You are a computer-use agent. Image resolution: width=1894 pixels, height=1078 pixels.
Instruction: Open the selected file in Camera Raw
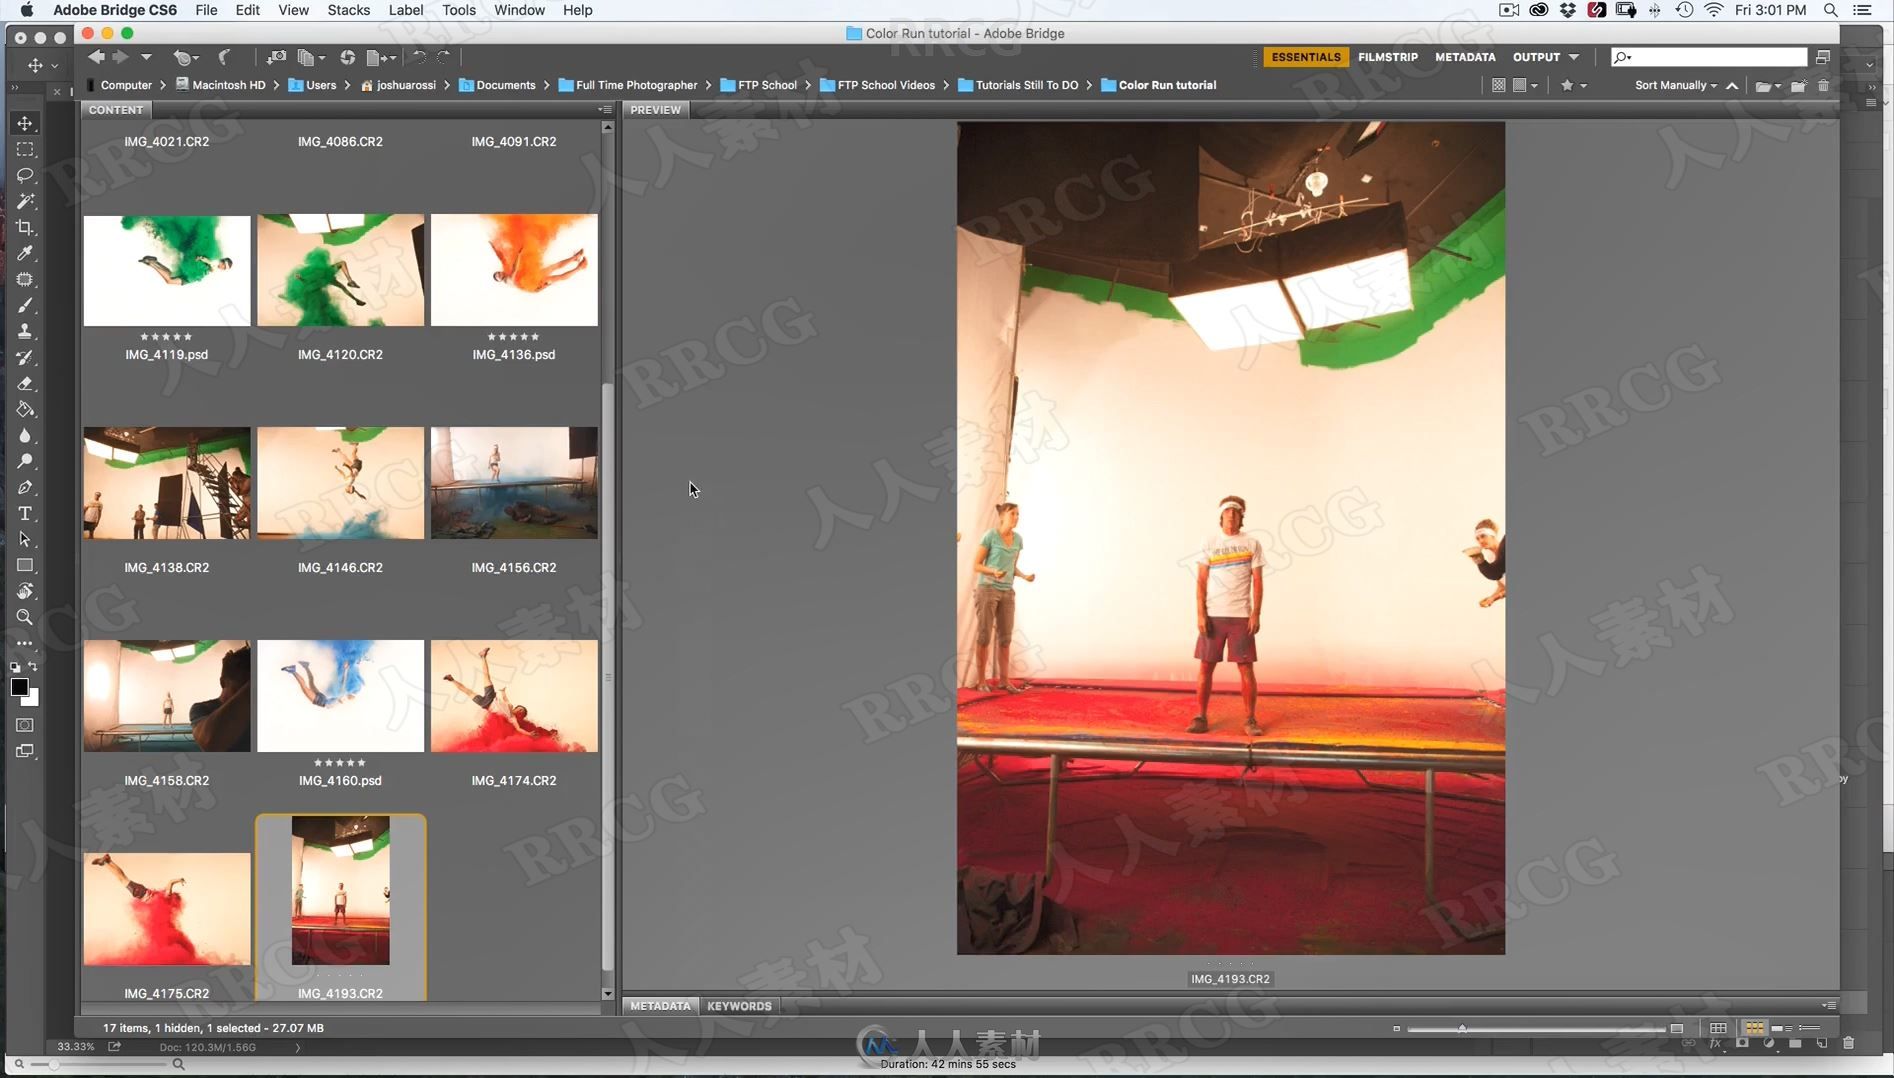tap(347, 57)
